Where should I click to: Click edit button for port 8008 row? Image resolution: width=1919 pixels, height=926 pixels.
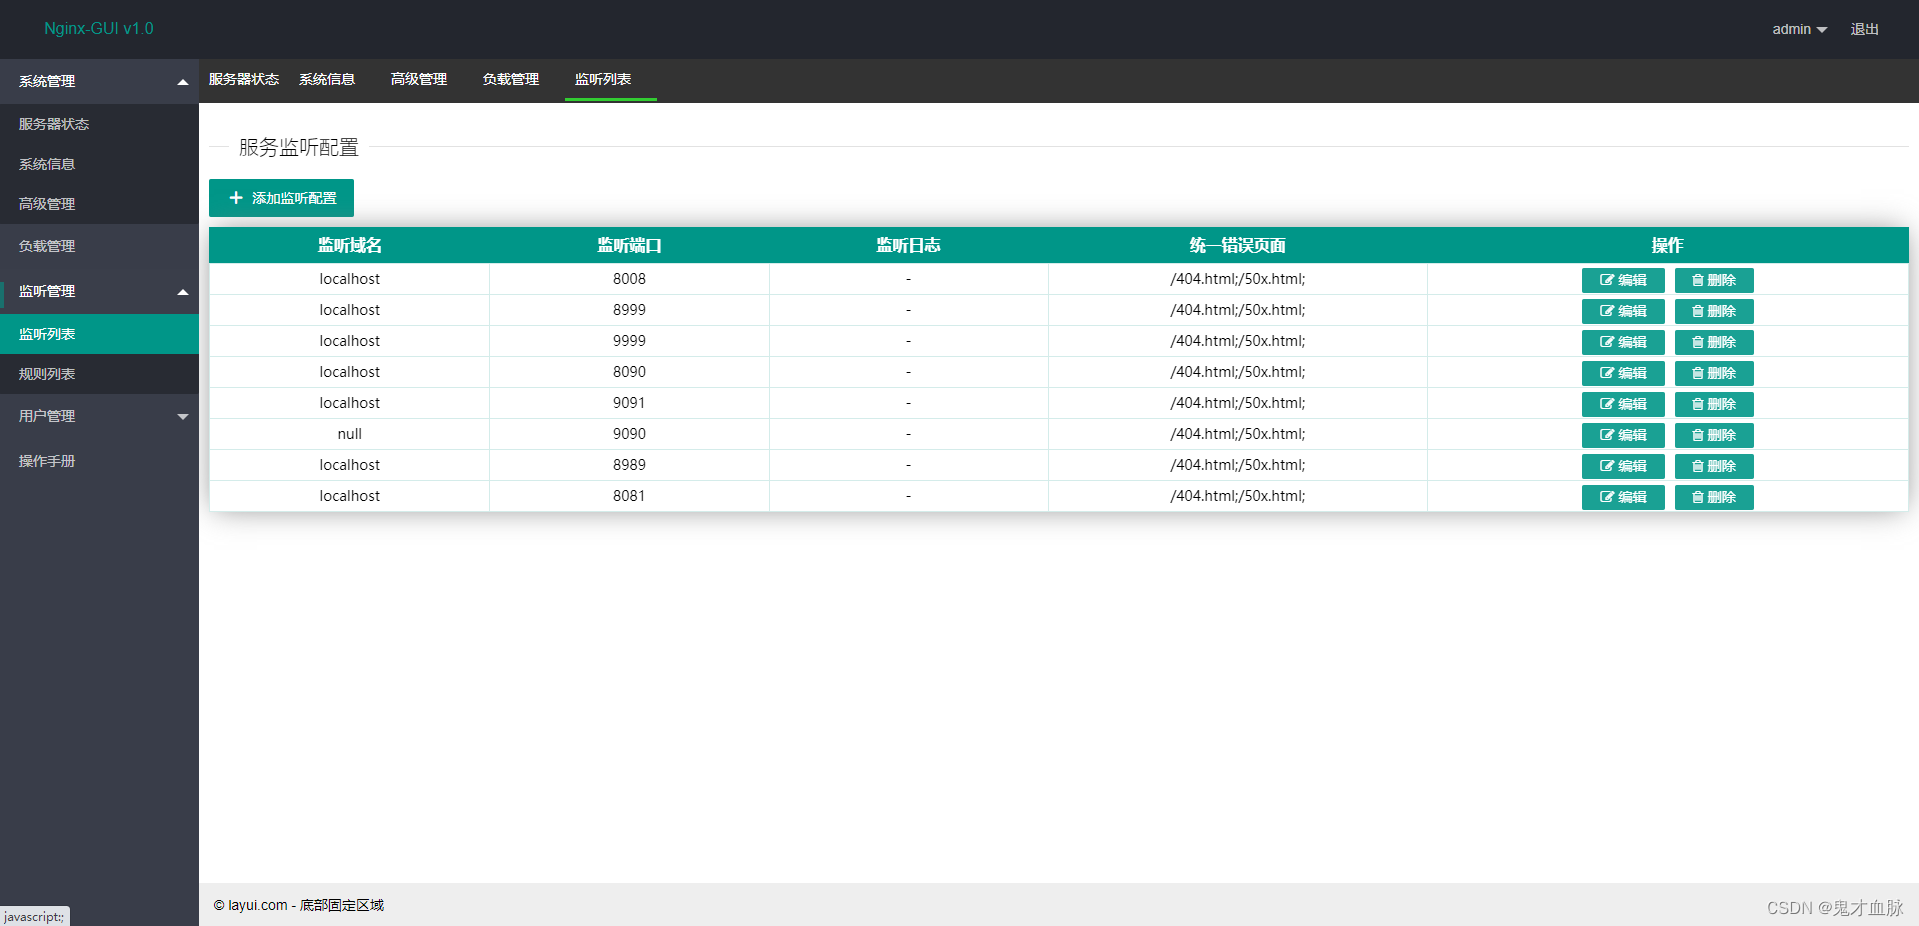pos(1623,280)
